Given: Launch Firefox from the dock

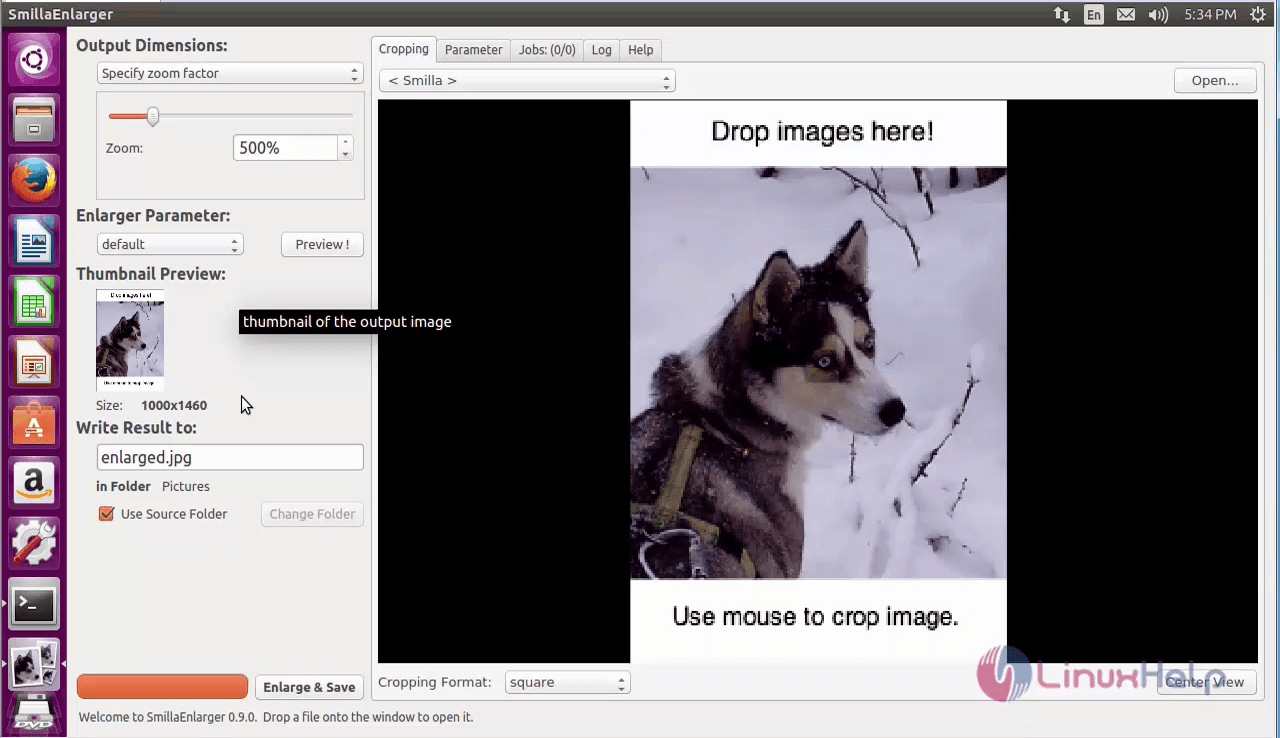Looking at the screenshot, I should point(34,182).
